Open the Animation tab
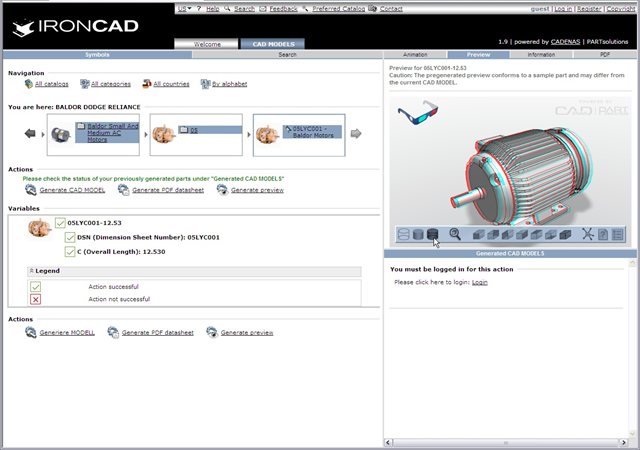 tap(415, 55)
